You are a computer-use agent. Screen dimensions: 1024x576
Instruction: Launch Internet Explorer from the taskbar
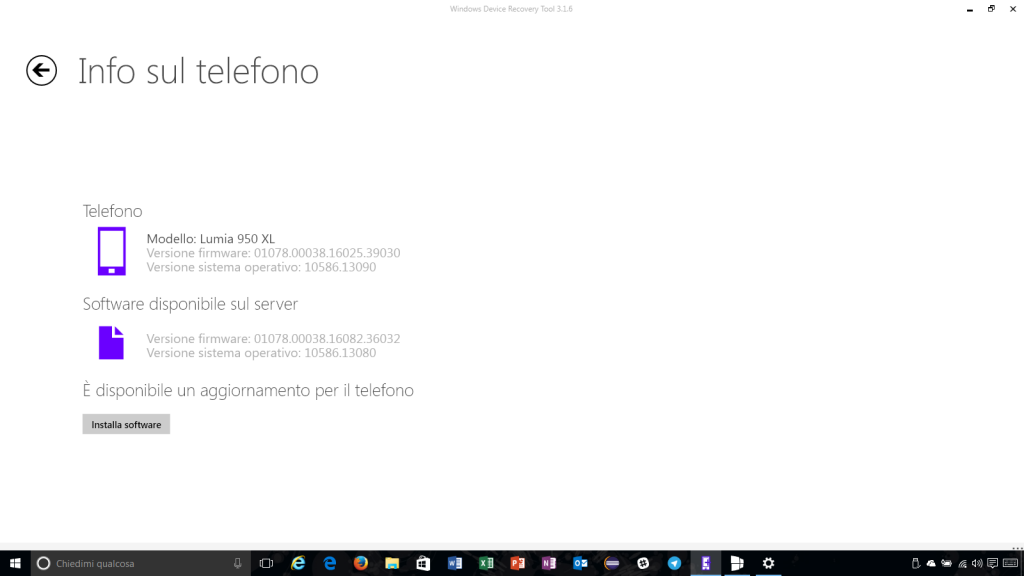coord(298,563)
